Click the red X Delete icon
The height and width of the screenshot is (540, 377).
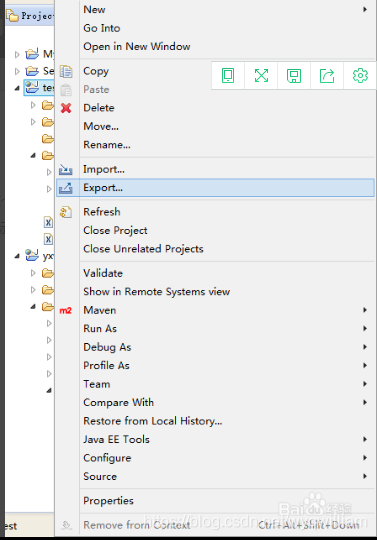pos(66,108)
